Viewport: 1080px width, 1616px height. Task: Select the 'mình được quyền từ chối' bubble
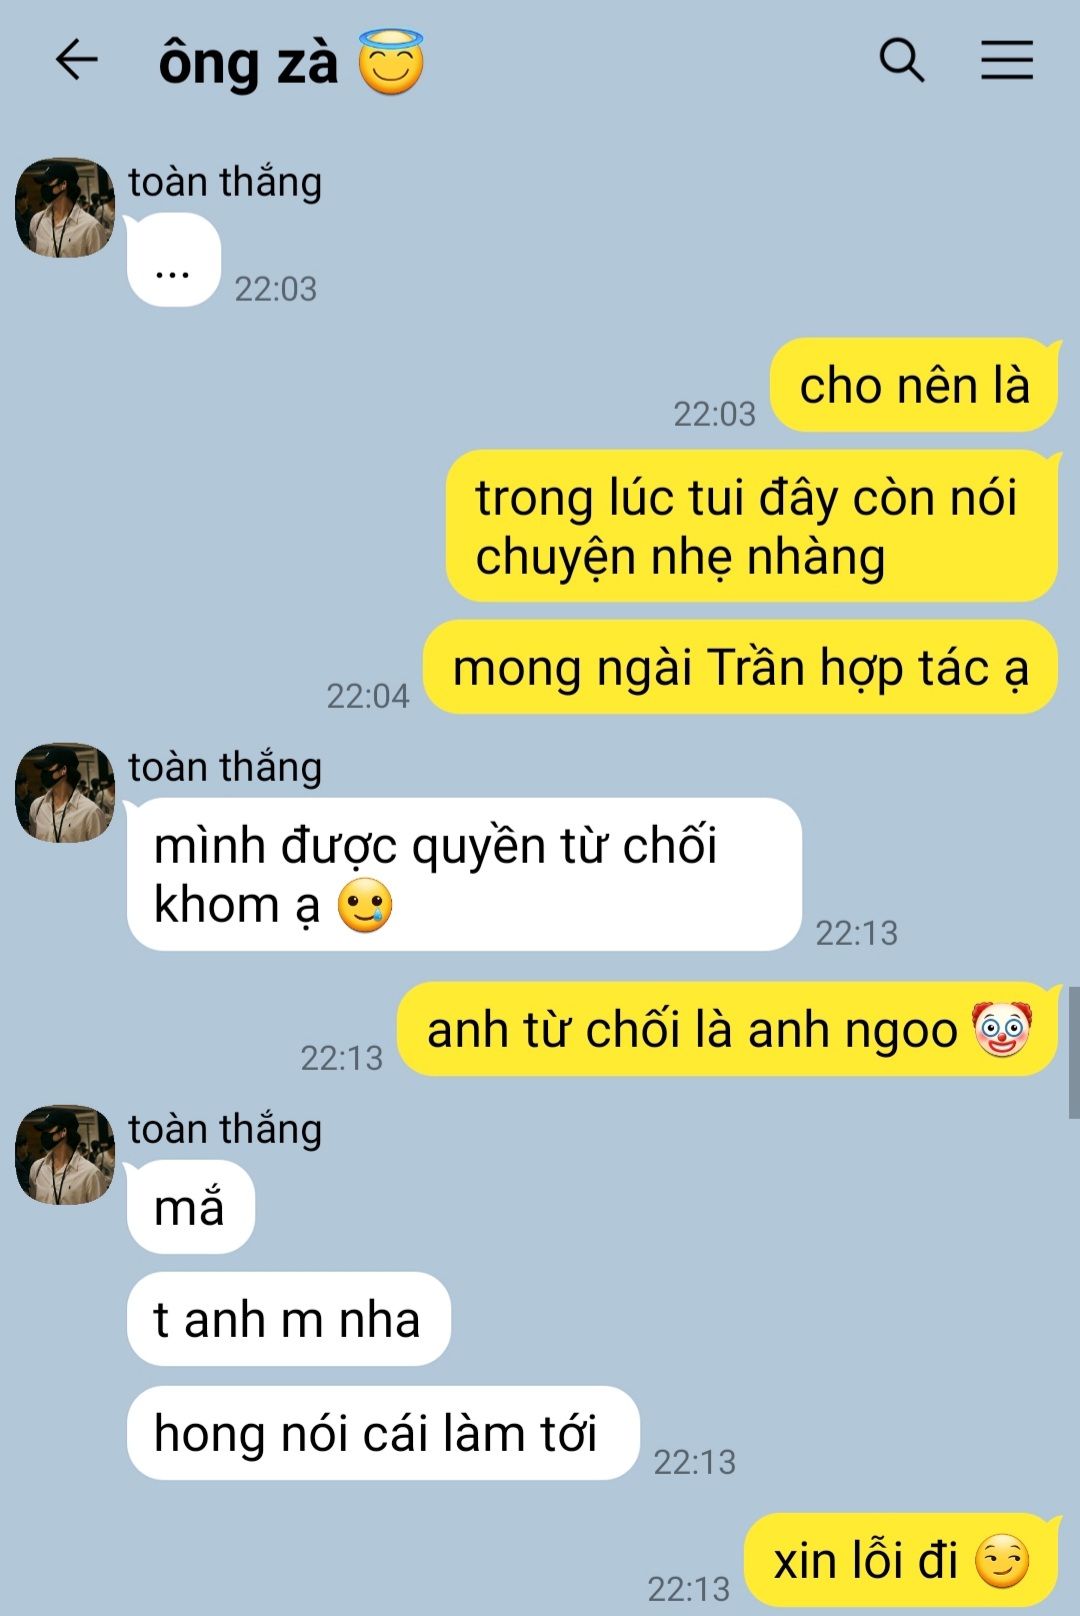(x=465, y=874)
